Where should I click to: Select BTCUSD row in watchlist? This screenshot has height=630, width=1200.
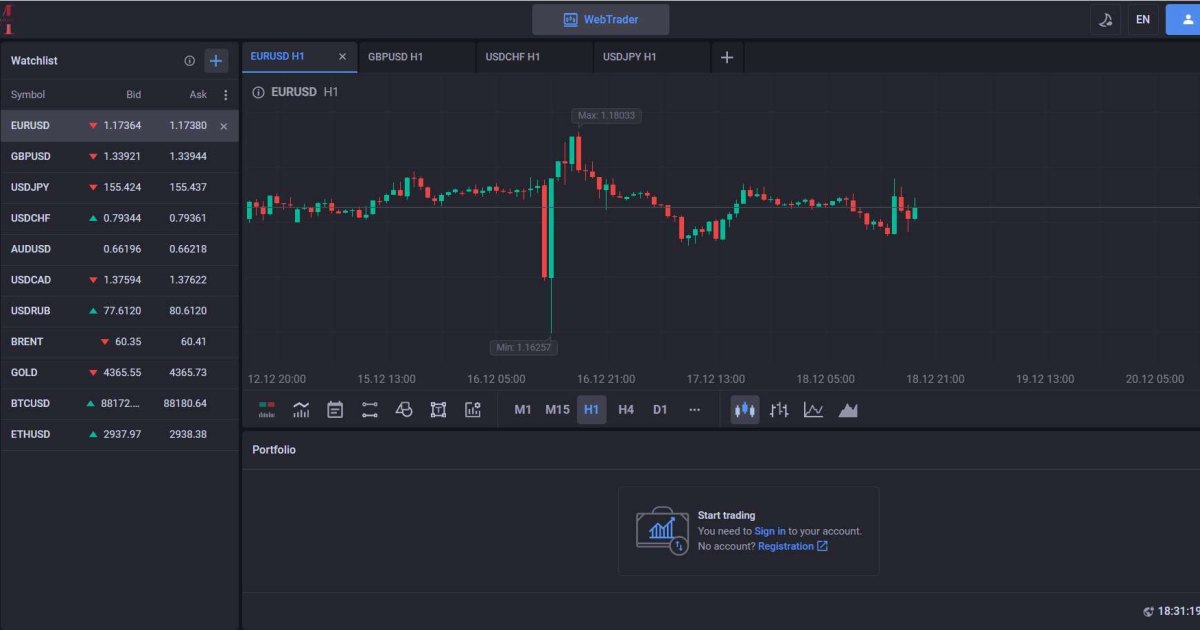click(120, 404)
